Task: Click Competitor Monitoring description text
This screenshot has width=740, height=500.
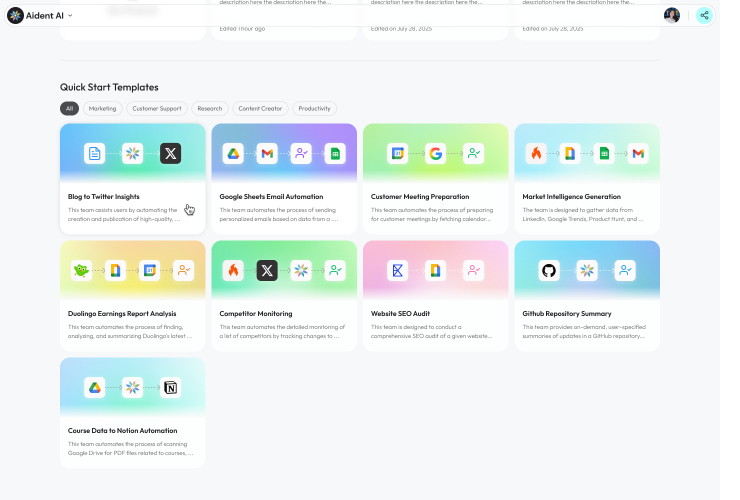Action: [x=282, y=332]
